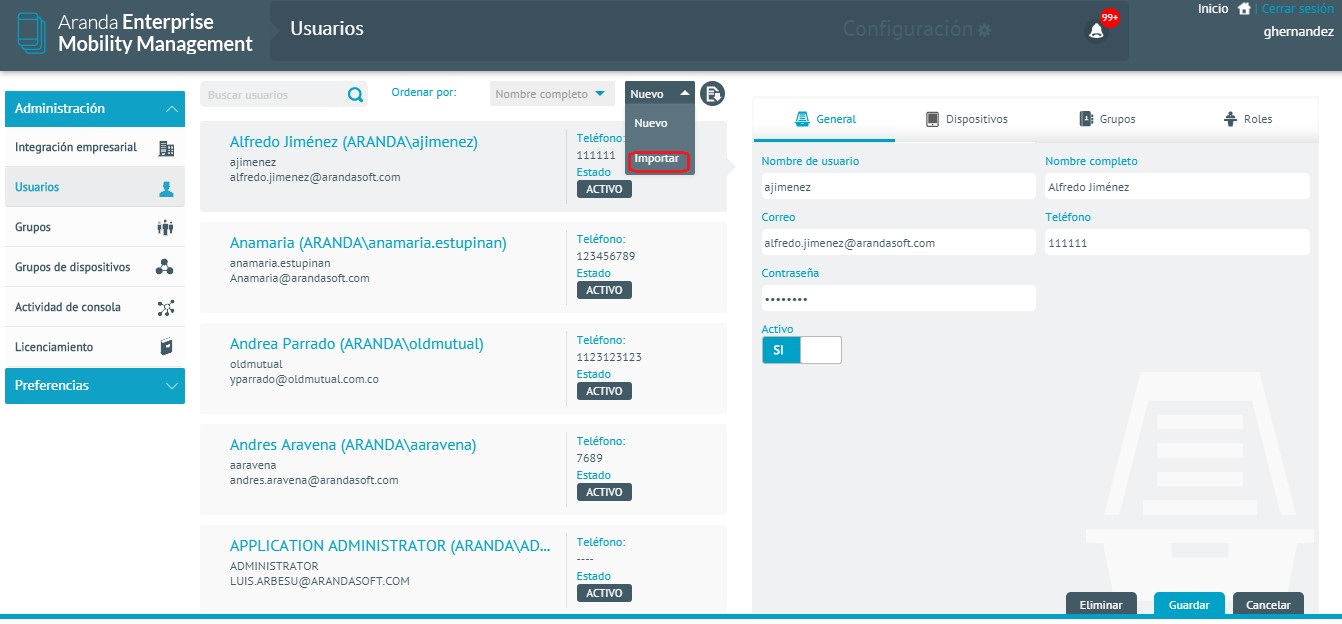This screenshot has width=1342, height=624.
Task: Click the Grupos people icon in sidebar
Action: [x=166, y=228]
